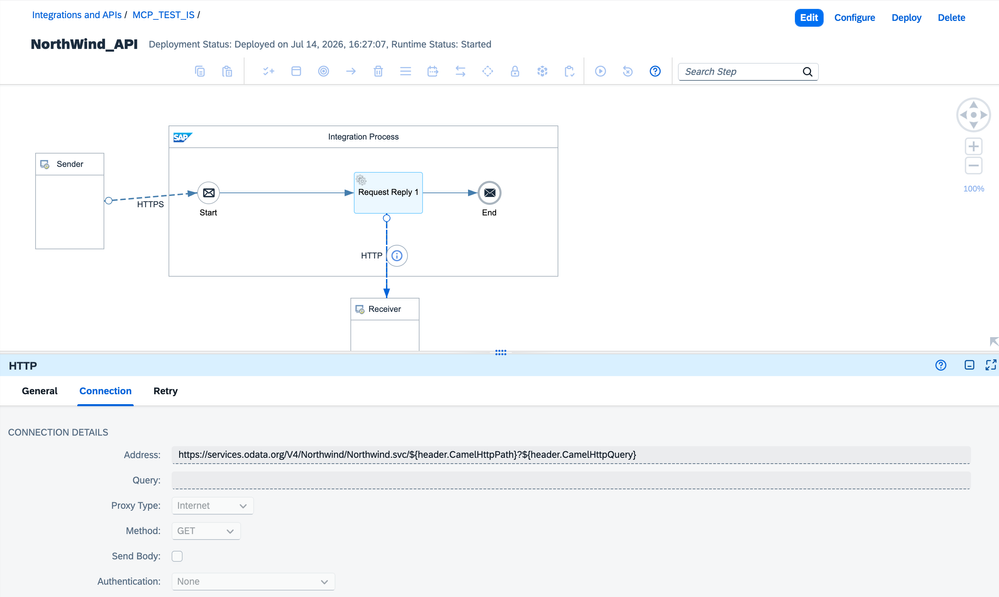
Task: Click the play-circle simulation icon in toolbar
Action: (x=600, y=71)
